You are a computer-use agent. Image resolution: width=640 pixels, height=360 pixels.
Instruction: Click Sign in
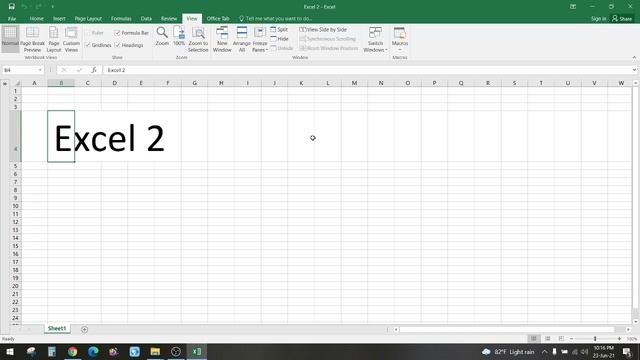tap(598, 18)
